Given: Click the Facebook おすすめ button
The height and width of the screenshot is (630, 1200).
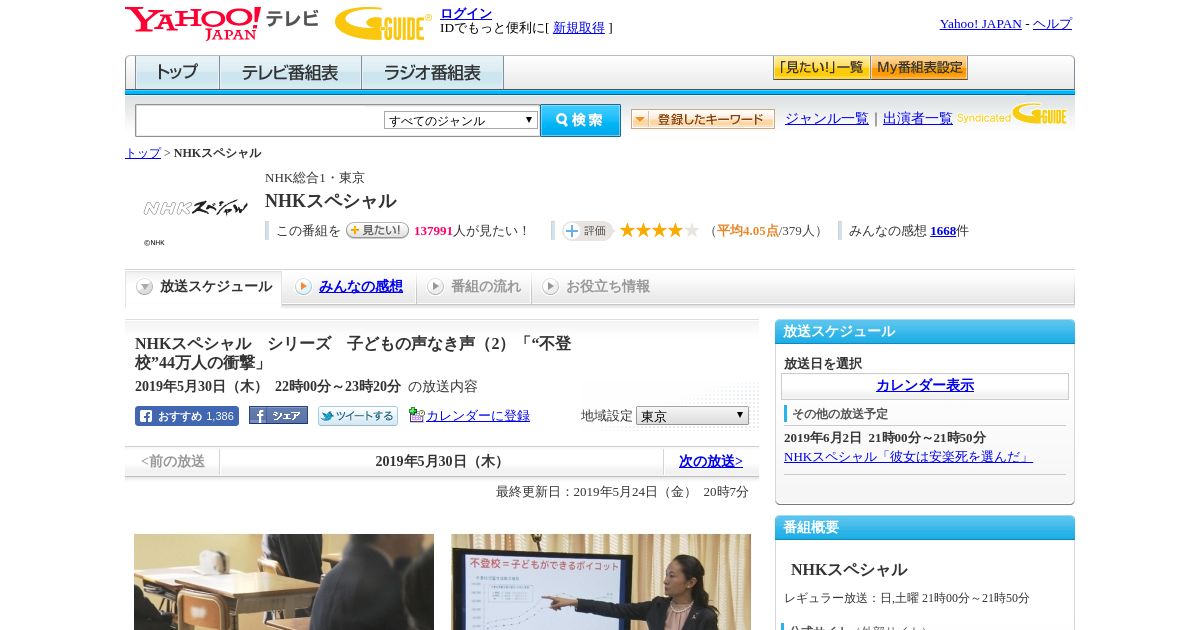Looking at the screenshot, I should (187, 416).
